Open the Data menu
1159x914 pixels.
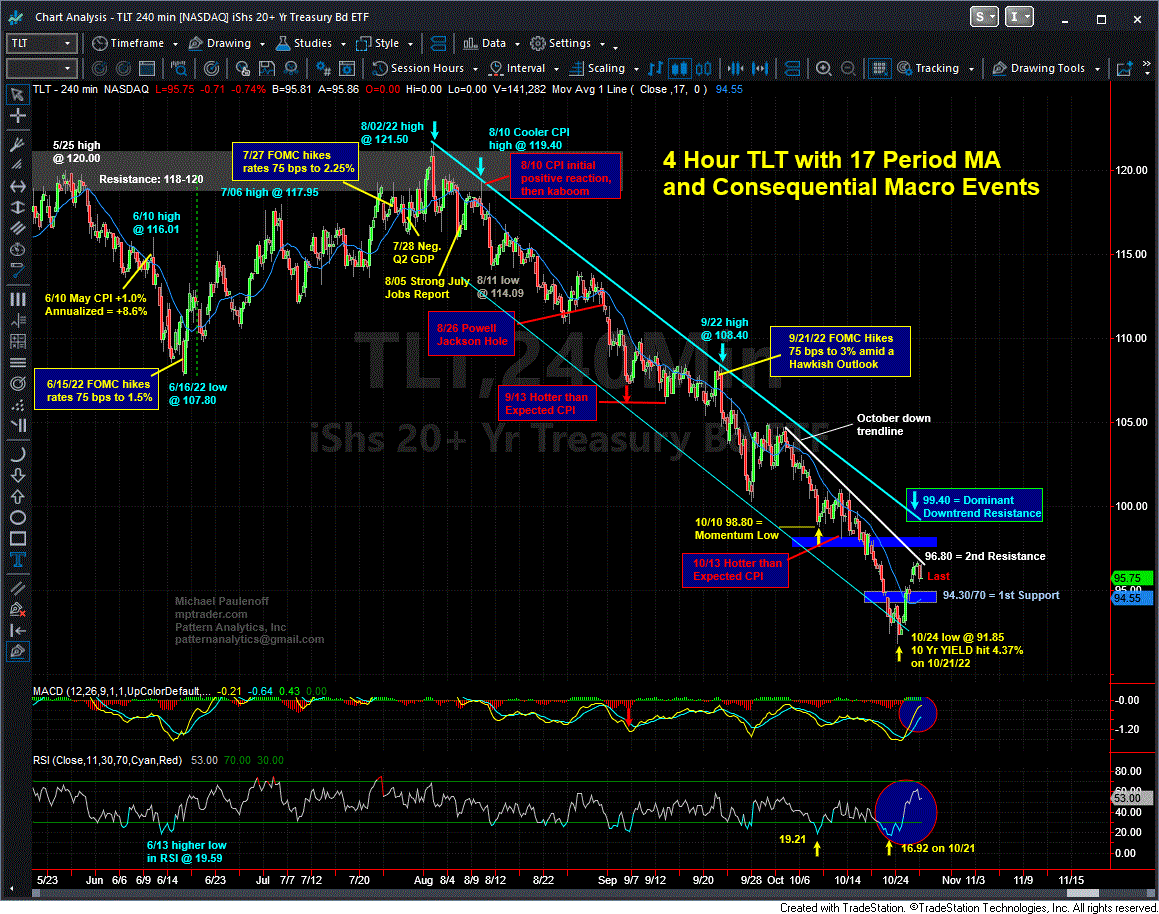point(485,44)
